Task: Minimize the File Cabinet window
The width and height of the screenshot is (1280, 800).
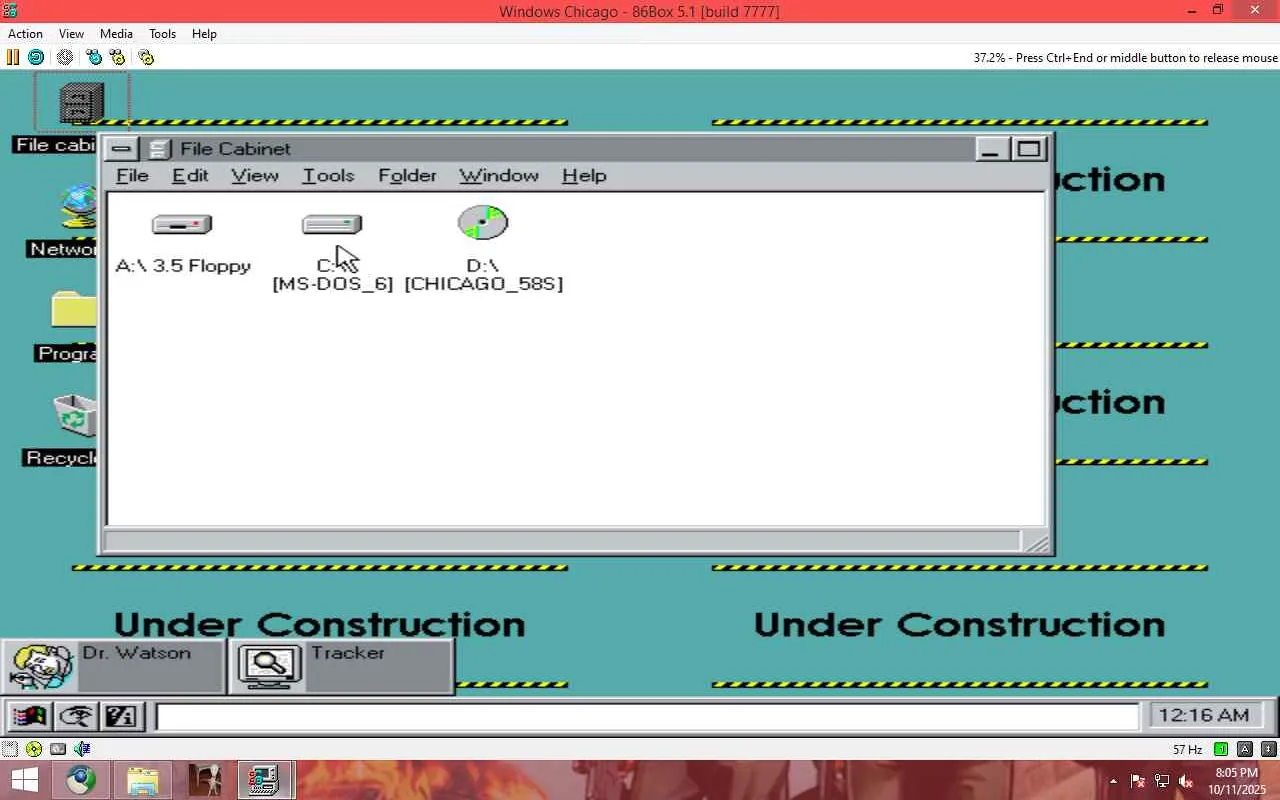Action: click(991, 149)
